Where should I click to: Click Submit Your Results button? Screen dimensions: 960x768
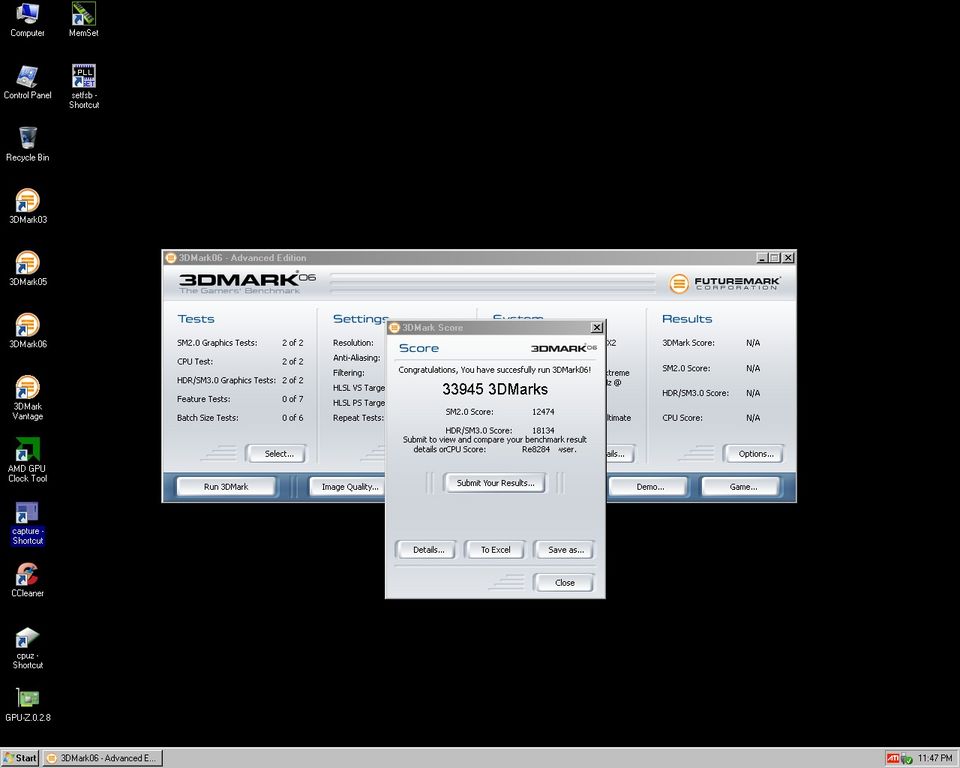[495, 483]
